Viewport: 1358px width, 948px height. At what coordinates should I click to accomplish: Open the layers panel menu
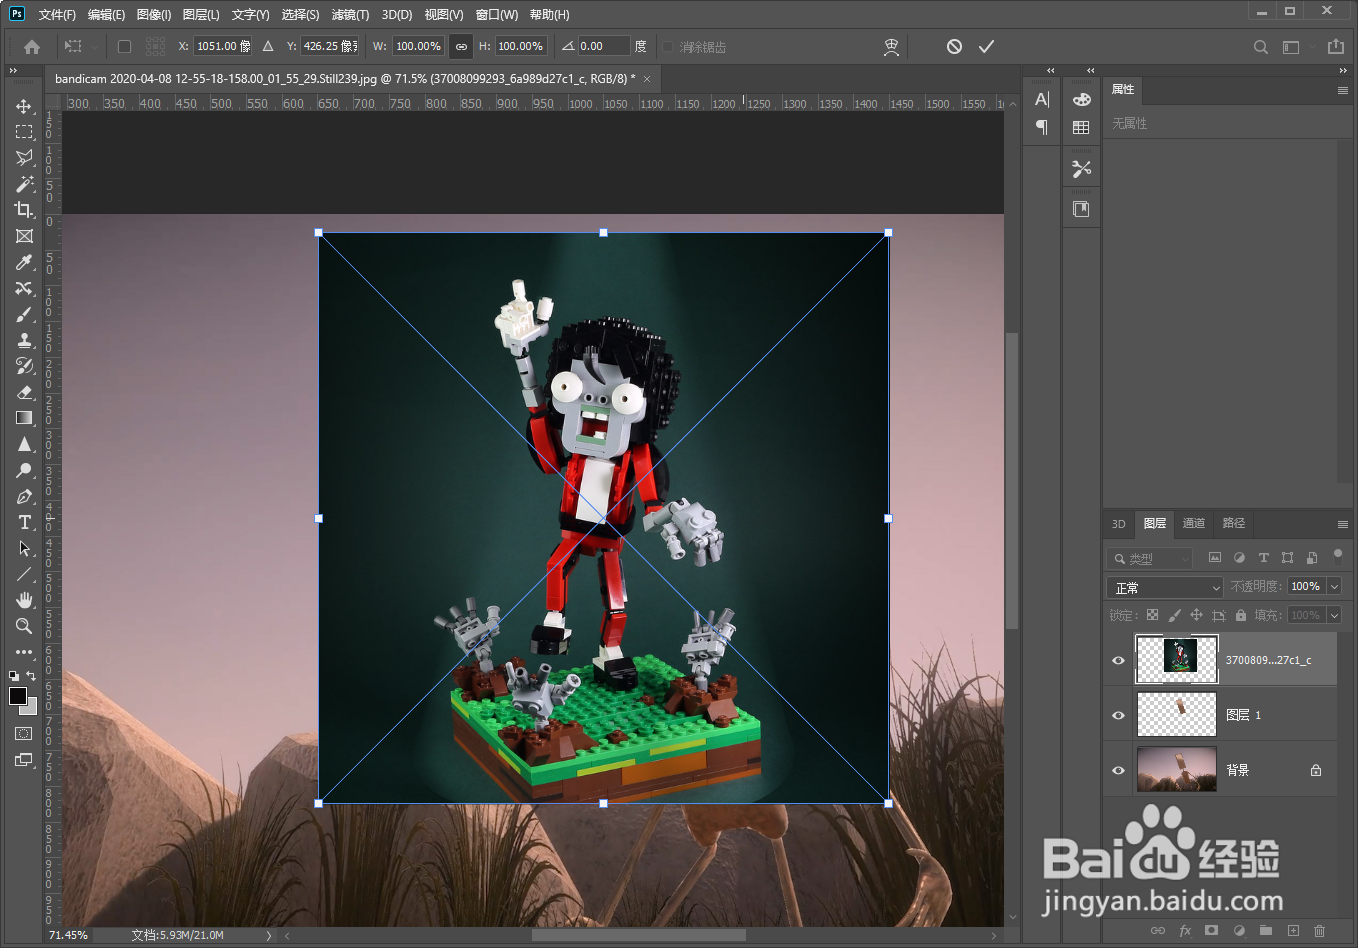pyautogui.click(x=1343, y=524)
